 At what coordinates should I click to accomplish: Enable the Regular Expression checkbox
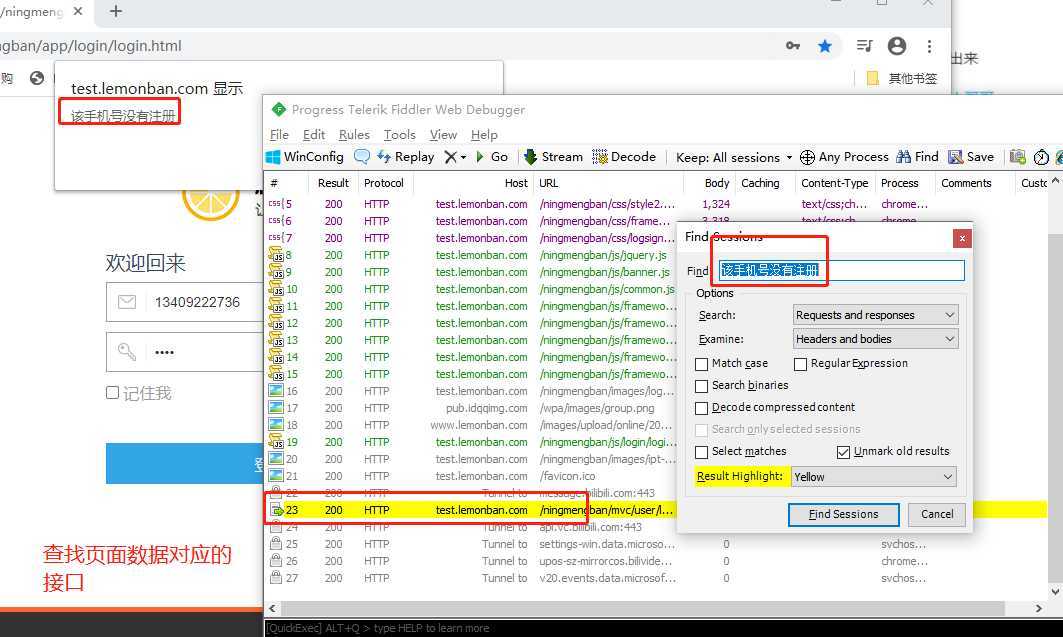tap(801, 364)
